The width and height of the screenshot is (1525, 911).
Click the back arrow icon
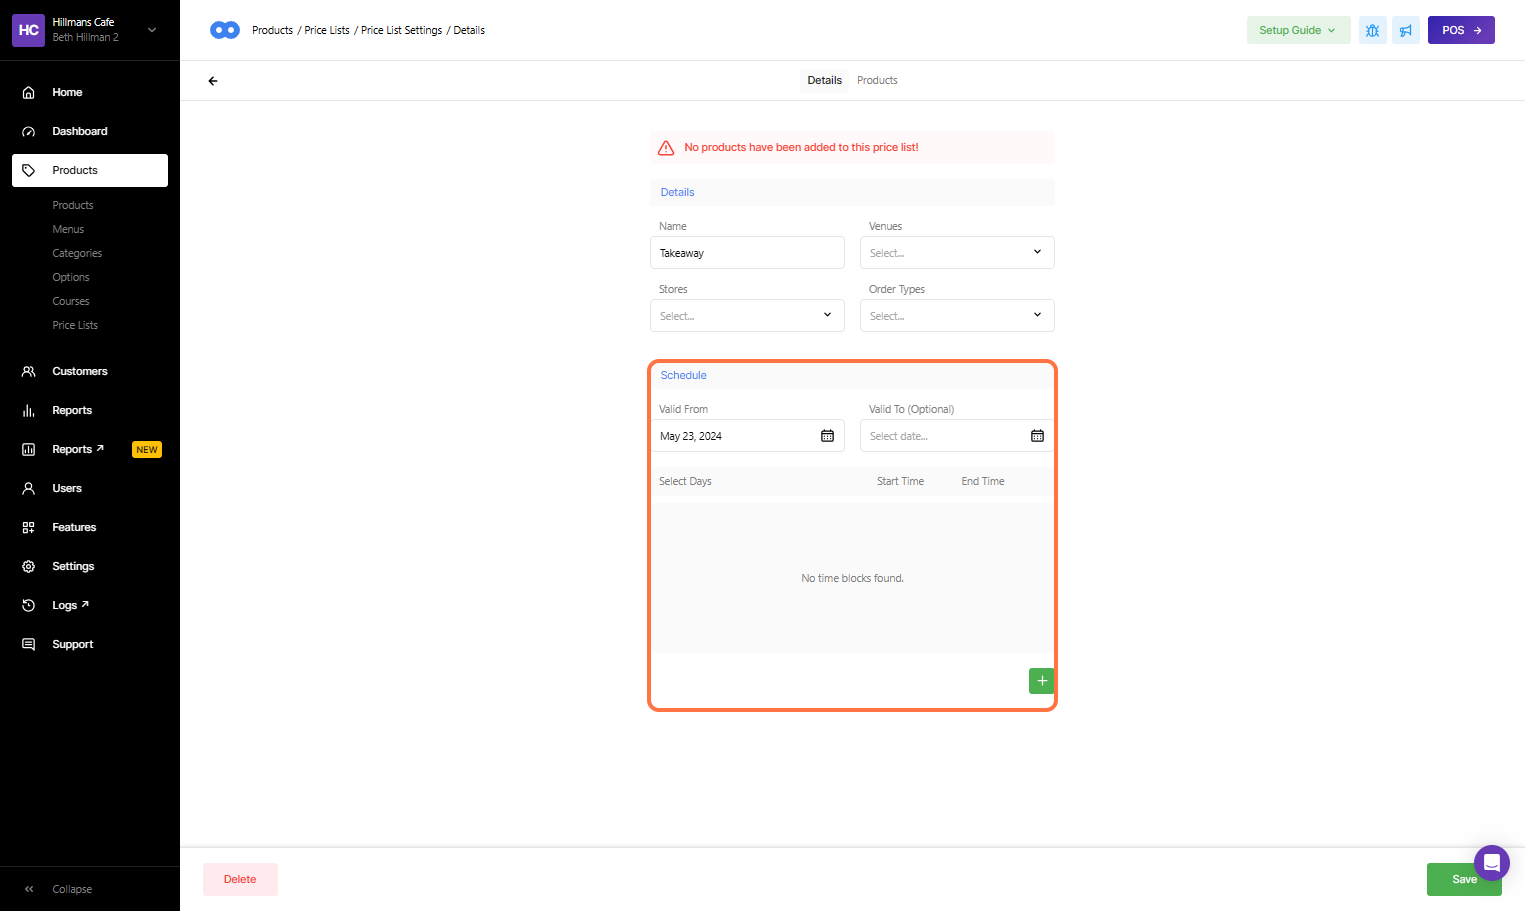pyautogui.click(x=213, y=81)
